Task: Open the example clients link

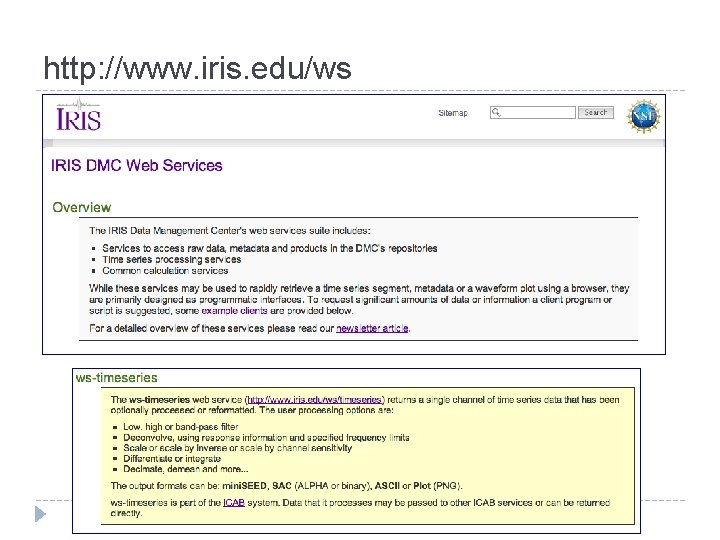Action: (234, 311)
